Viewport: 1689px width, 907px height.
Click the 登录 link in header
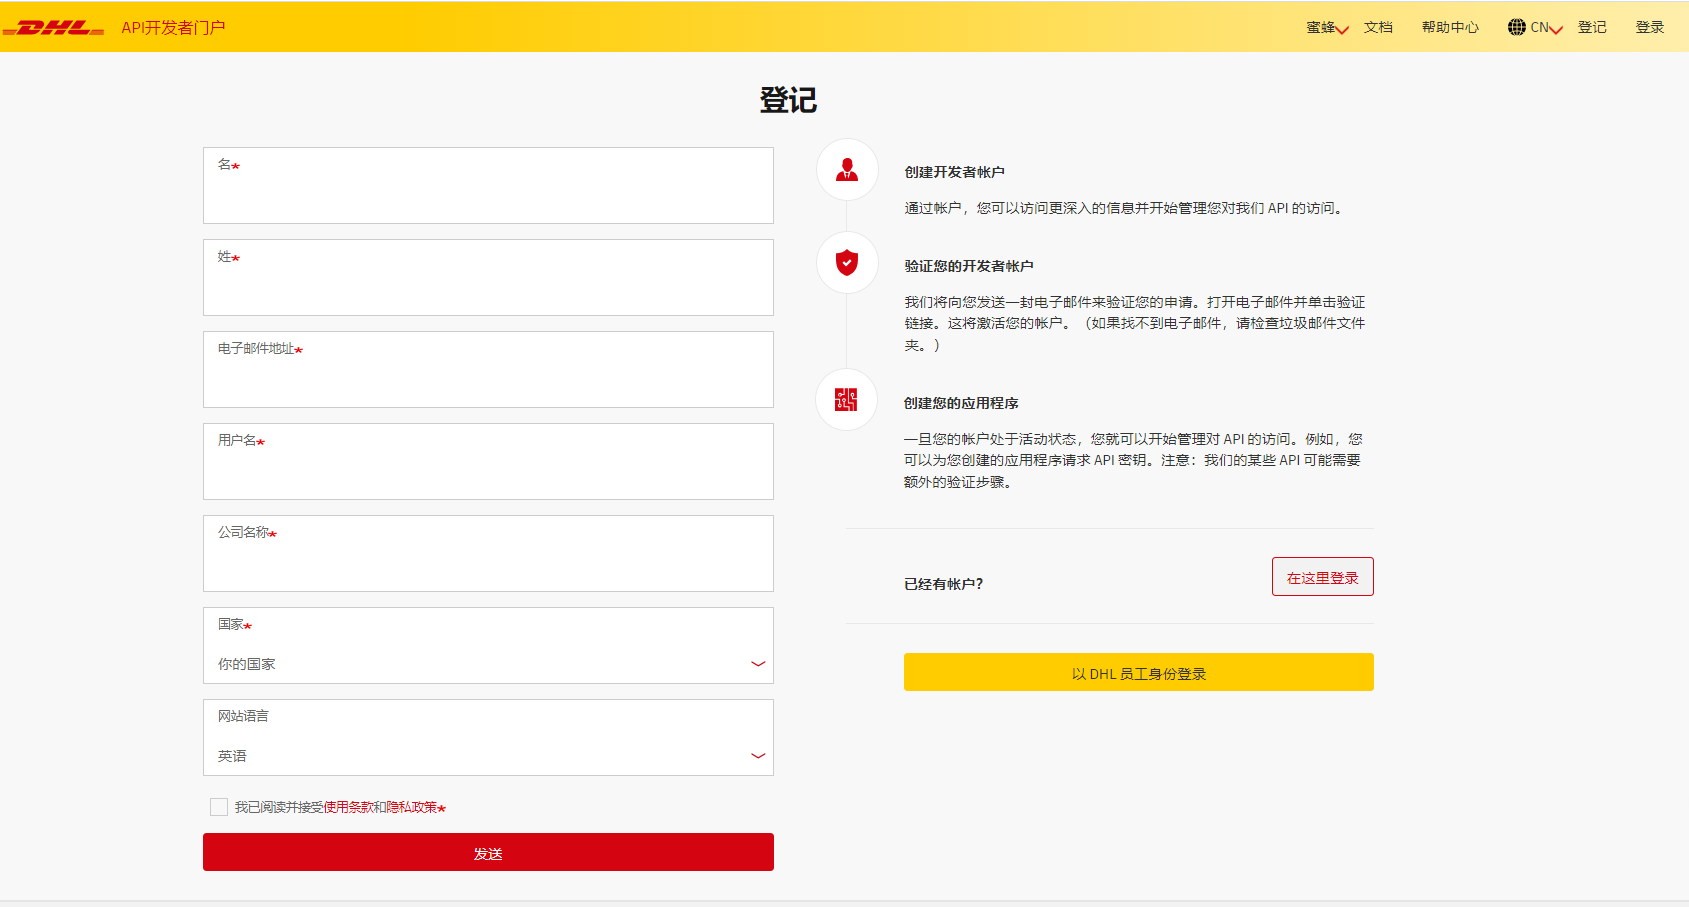click(x=1649, y=28)
